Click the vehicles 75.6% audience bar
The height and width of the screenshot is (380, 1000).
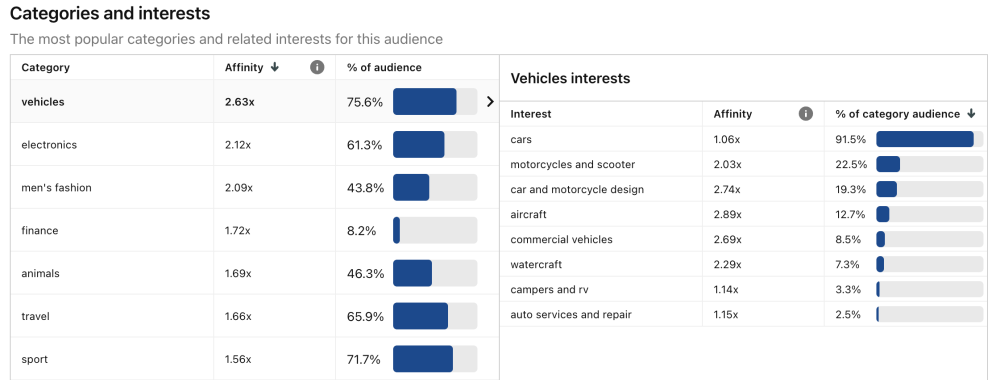point(435,101)
